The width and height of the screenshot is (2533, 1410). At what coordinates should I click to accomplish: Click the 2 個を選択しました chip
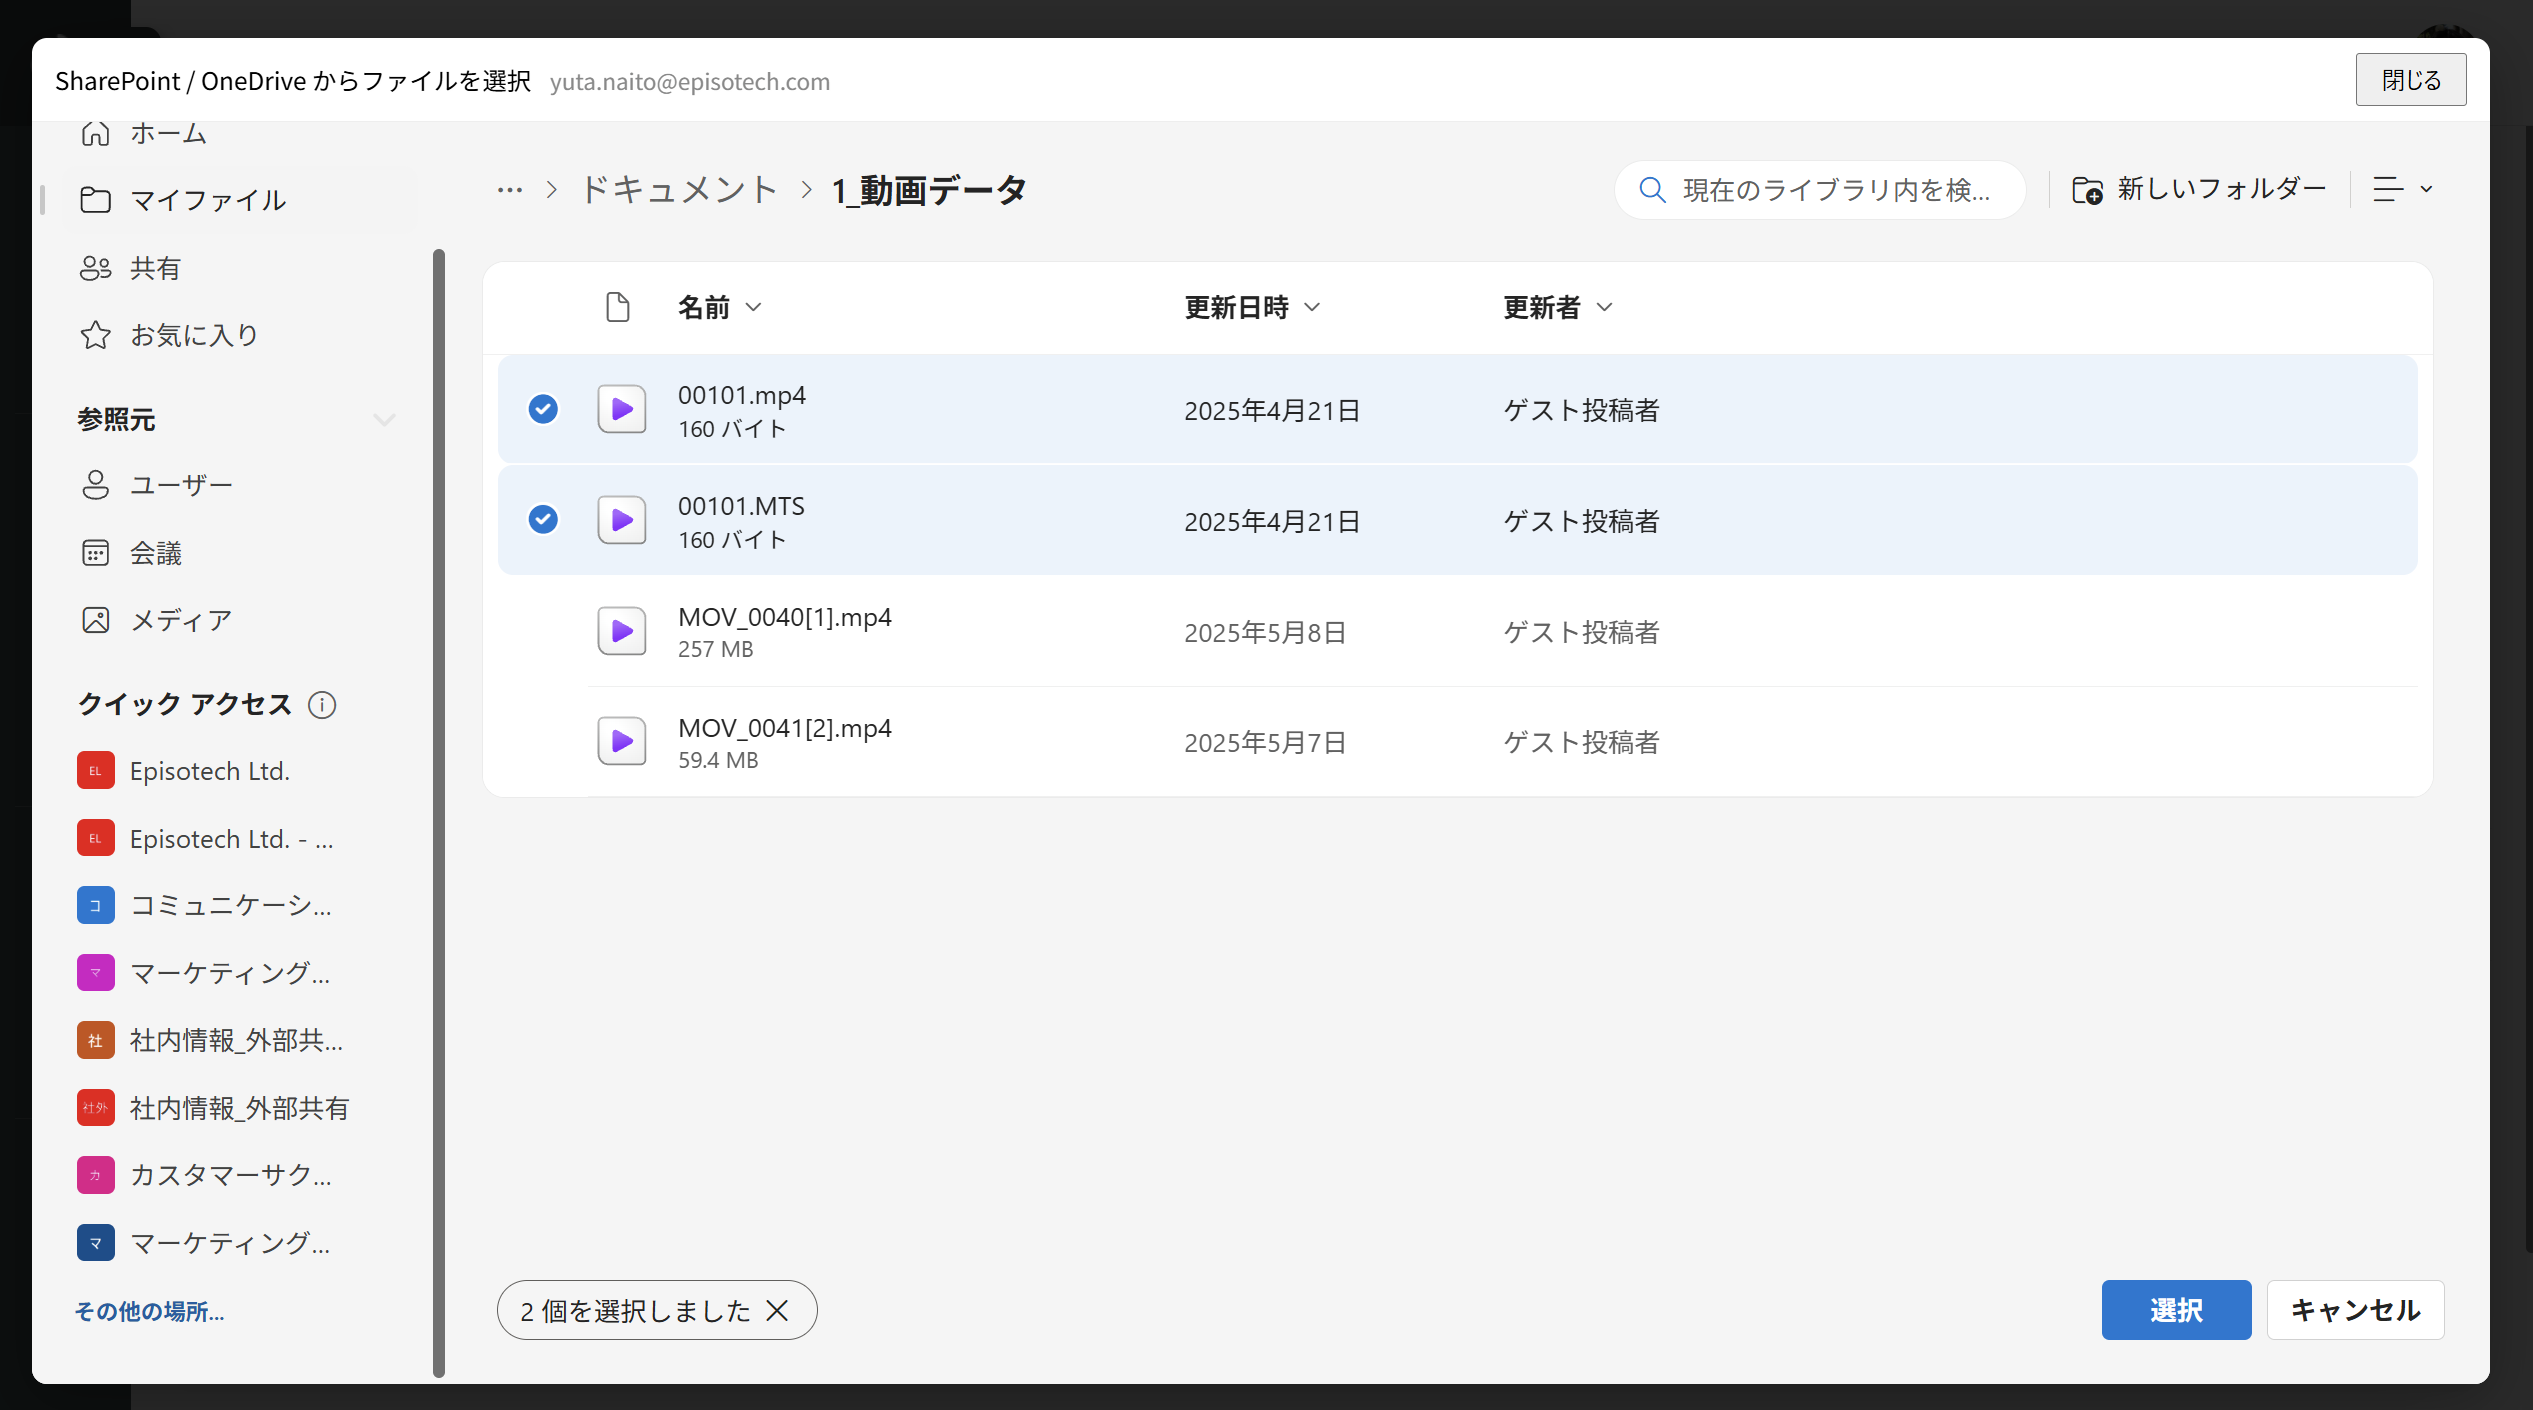click(657, 1310)
